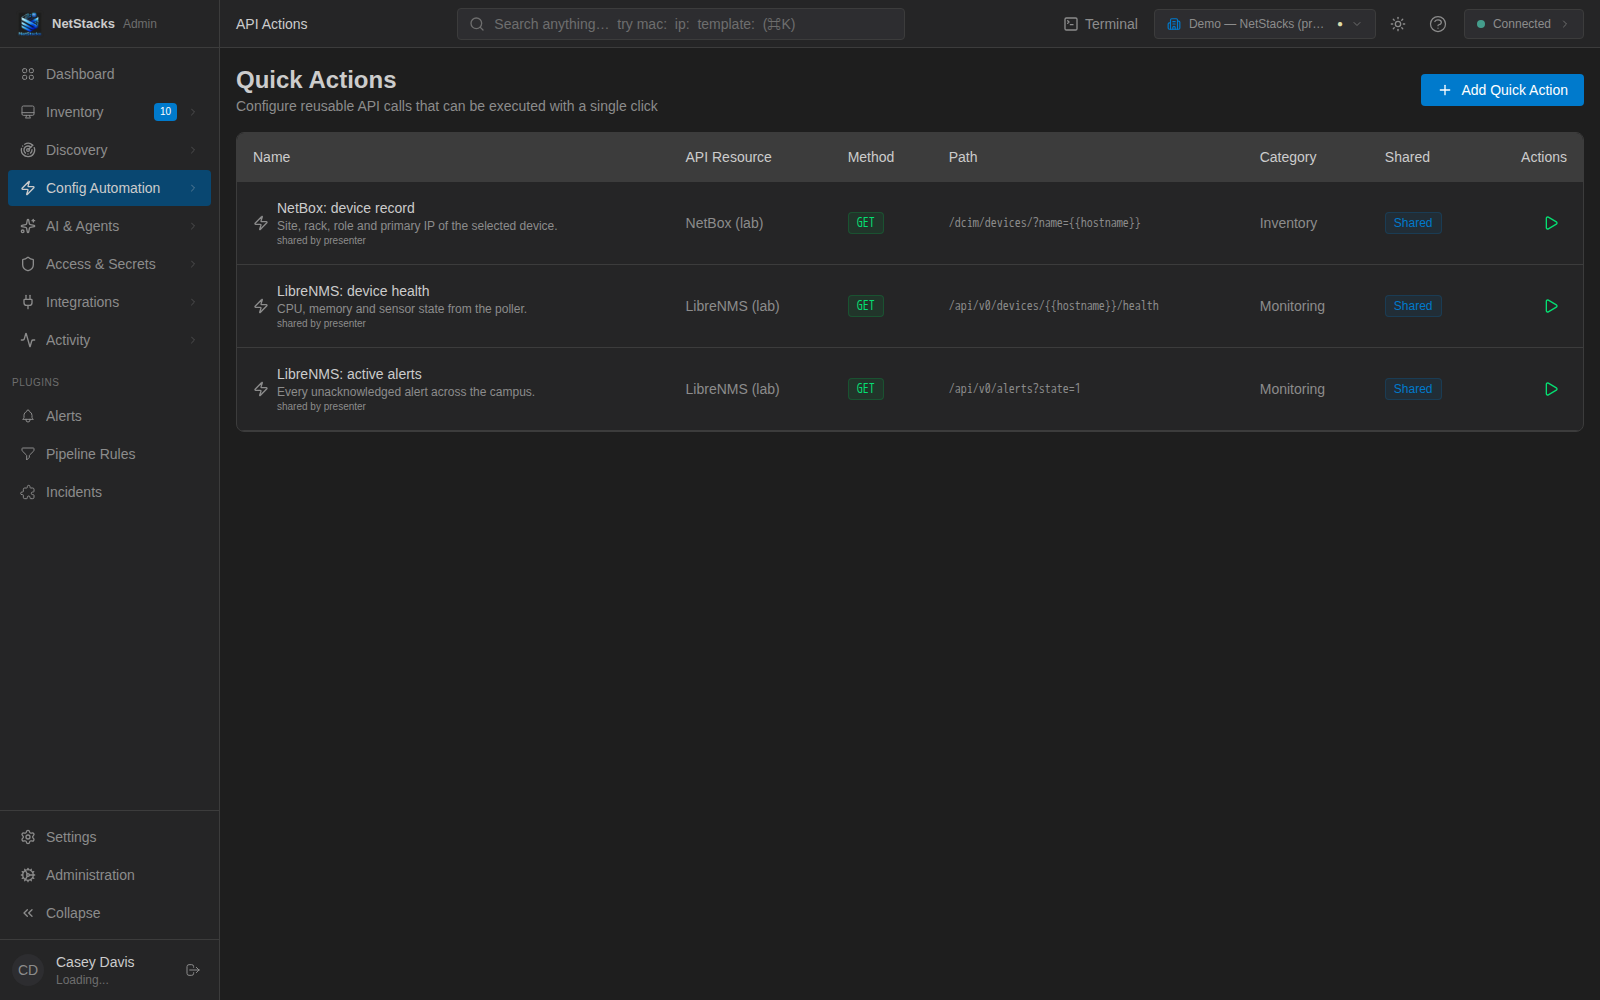Image resolution: width=1600 pixels, height=1000 pixels.
Task: Expand the Access & Secrets chevron
Action: (x=193, y=264)
